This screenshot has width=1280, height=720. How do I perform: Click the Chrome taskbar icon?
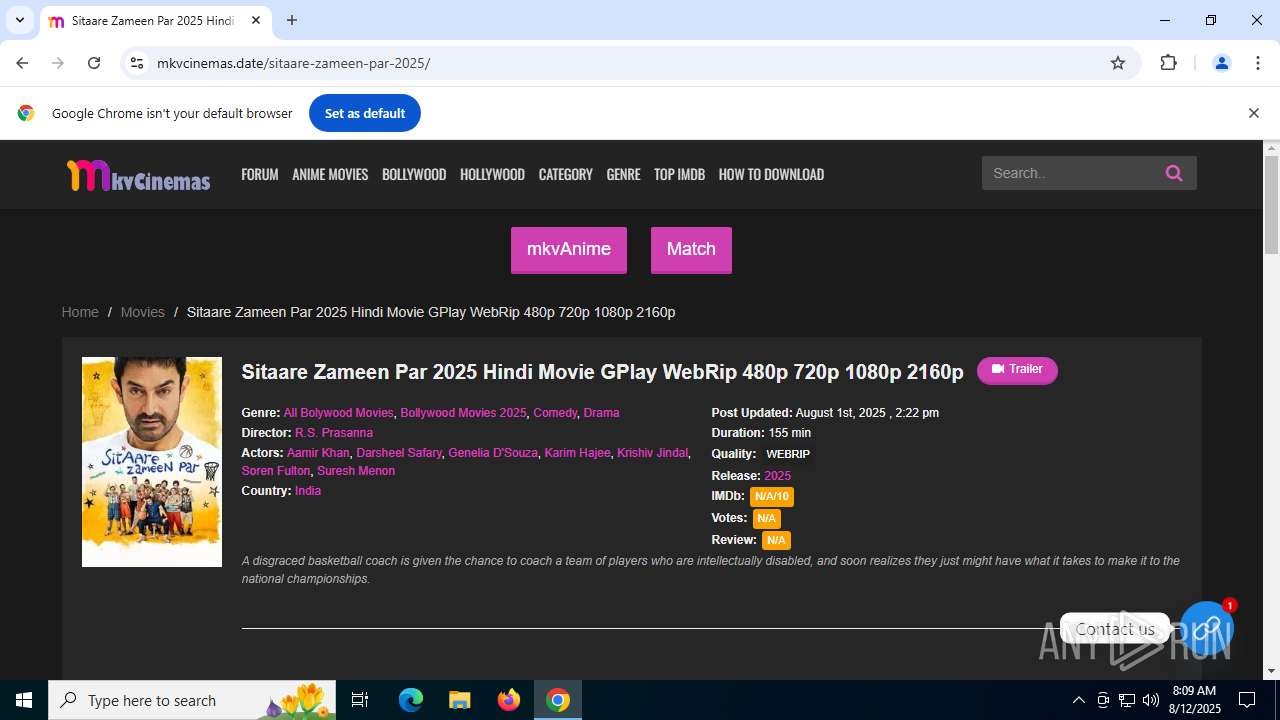pos(558,700)
